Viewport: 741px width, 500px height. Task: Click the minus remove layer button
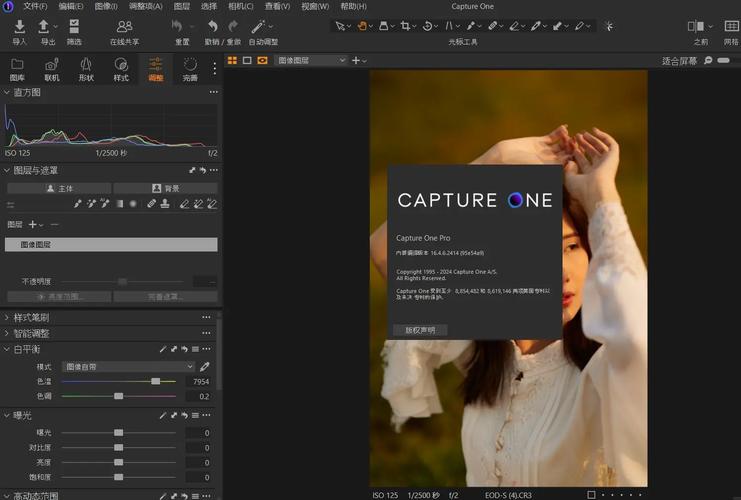55,224
